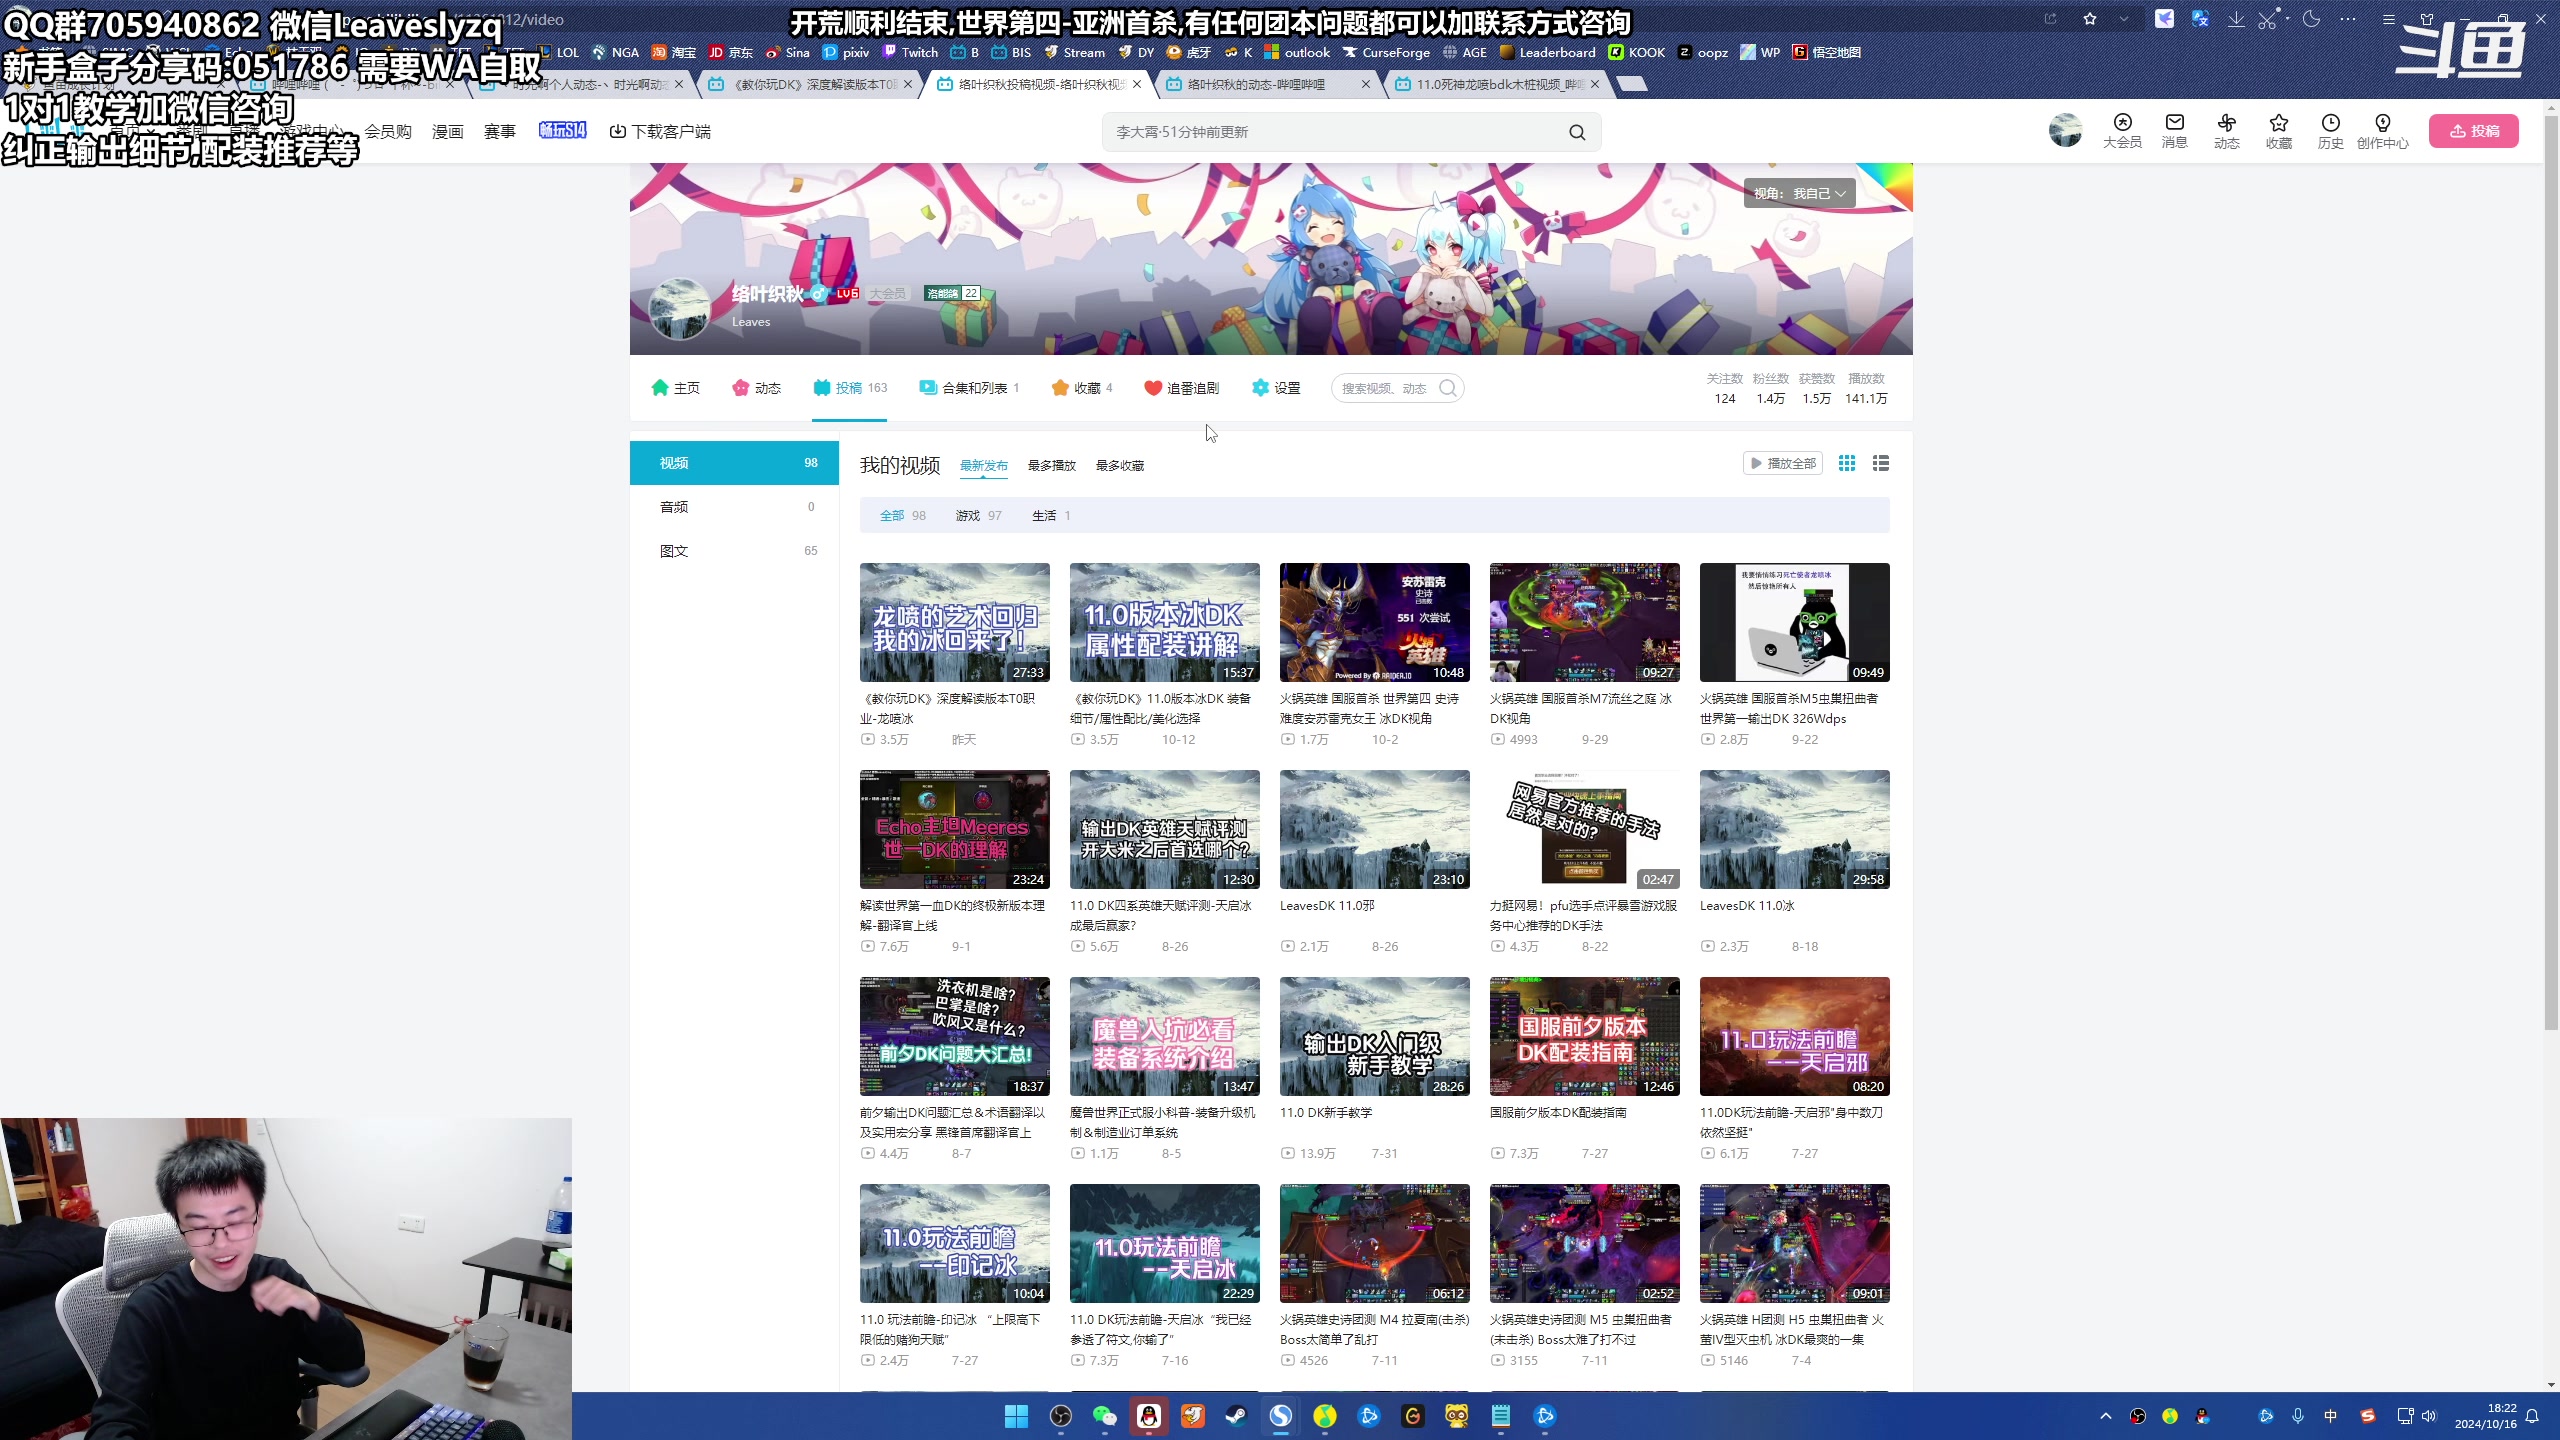Click the top search input box
The image size is (2560, 1440).
(1335, 132)
